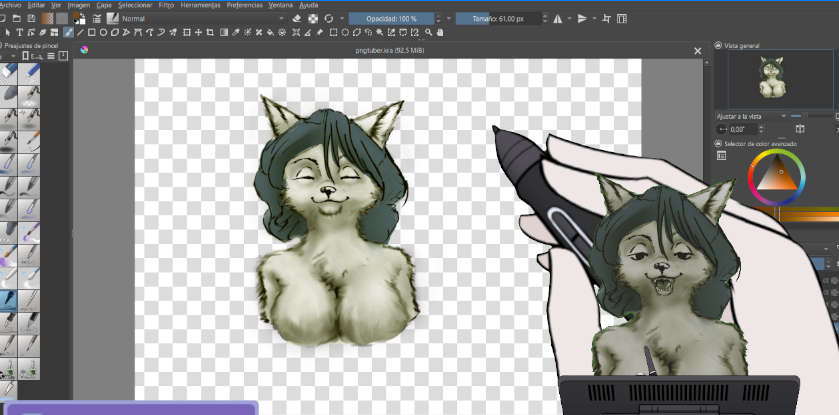Select the pan hand tool
Image resolution: width=839 pixels, height=415 pixels.
(440, 33)
